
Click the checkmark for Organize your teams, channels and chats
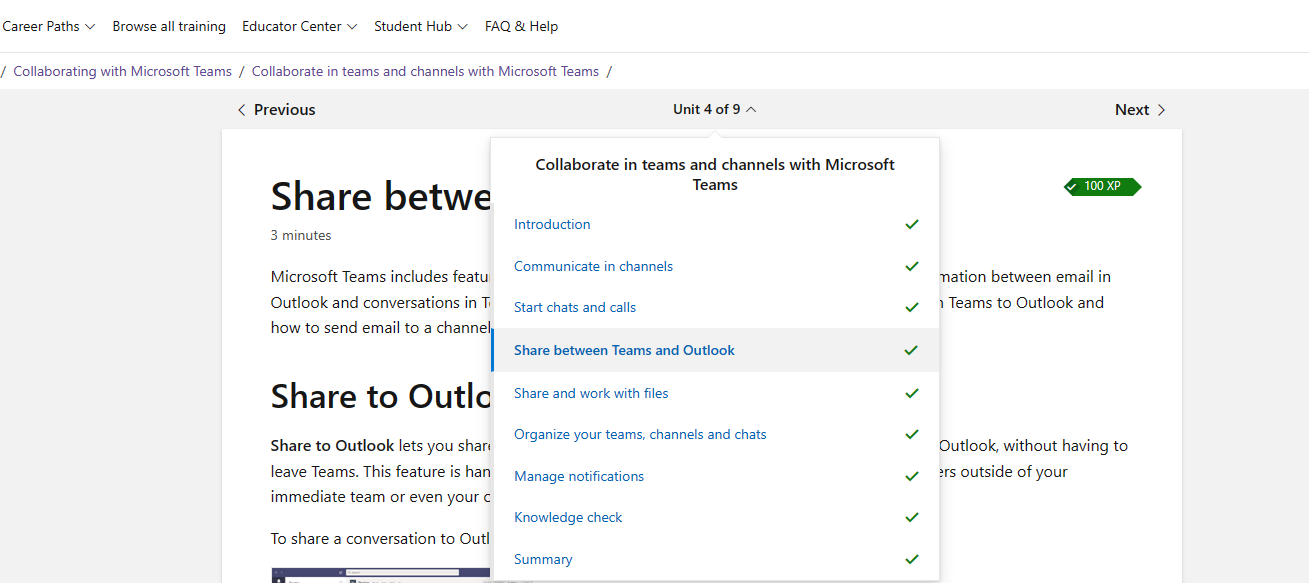point(911,434)
